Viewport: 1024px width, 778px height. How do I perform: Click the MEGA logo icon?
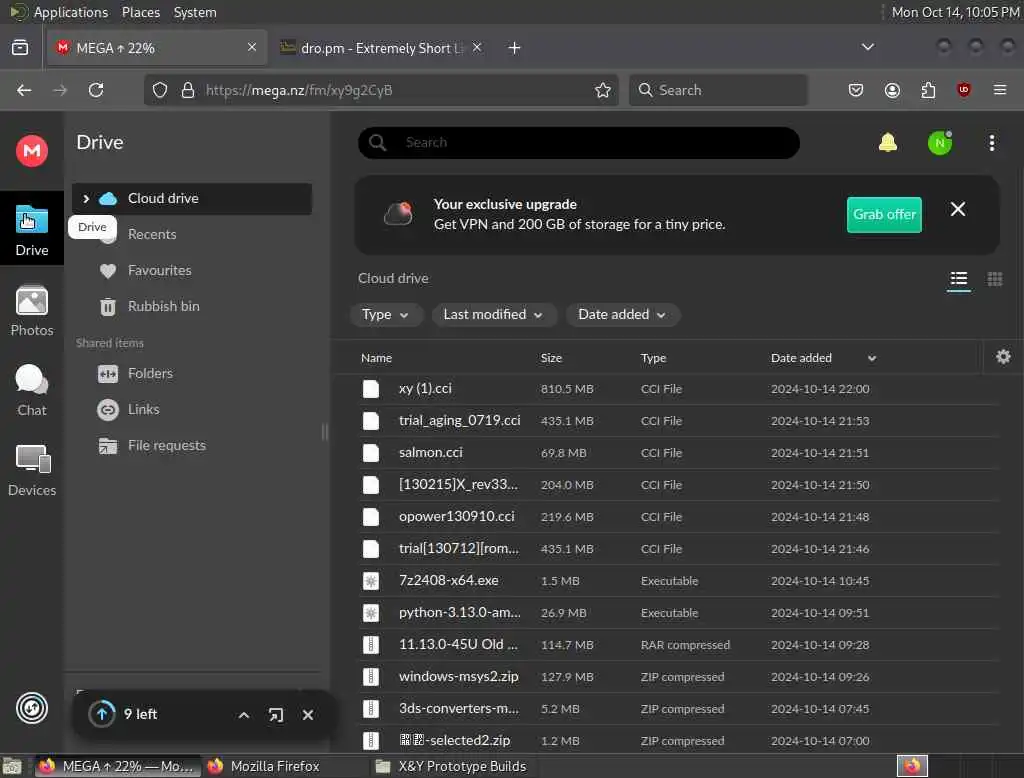[x=31, y=151]
